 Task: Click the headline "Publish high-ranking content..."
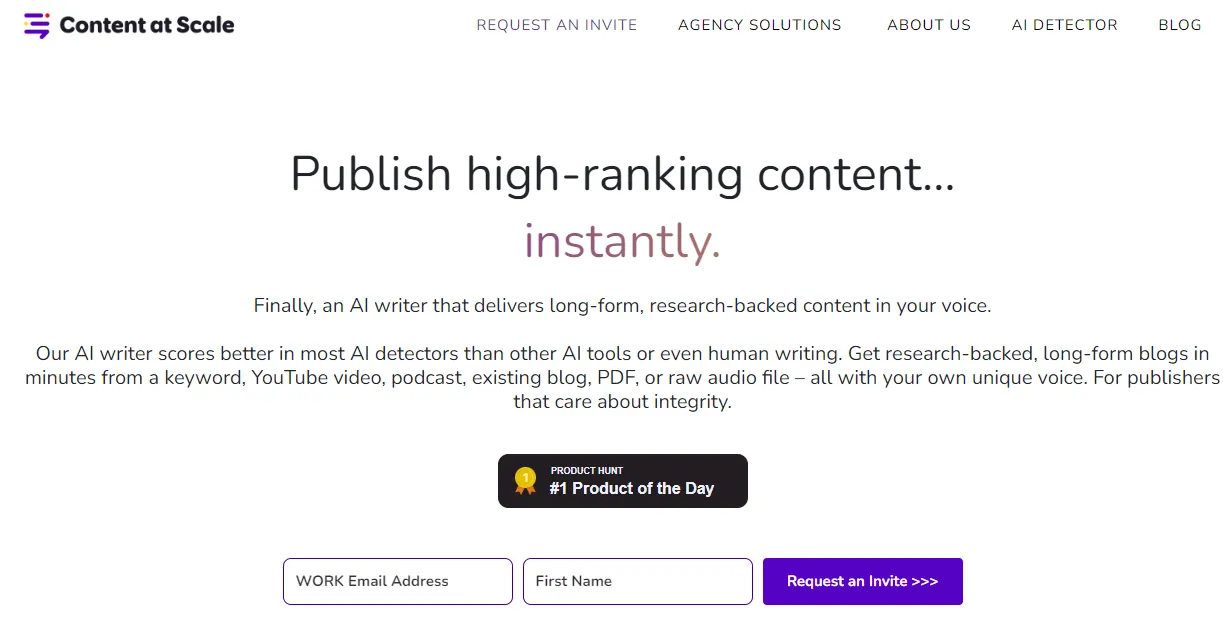pos(622,174)
